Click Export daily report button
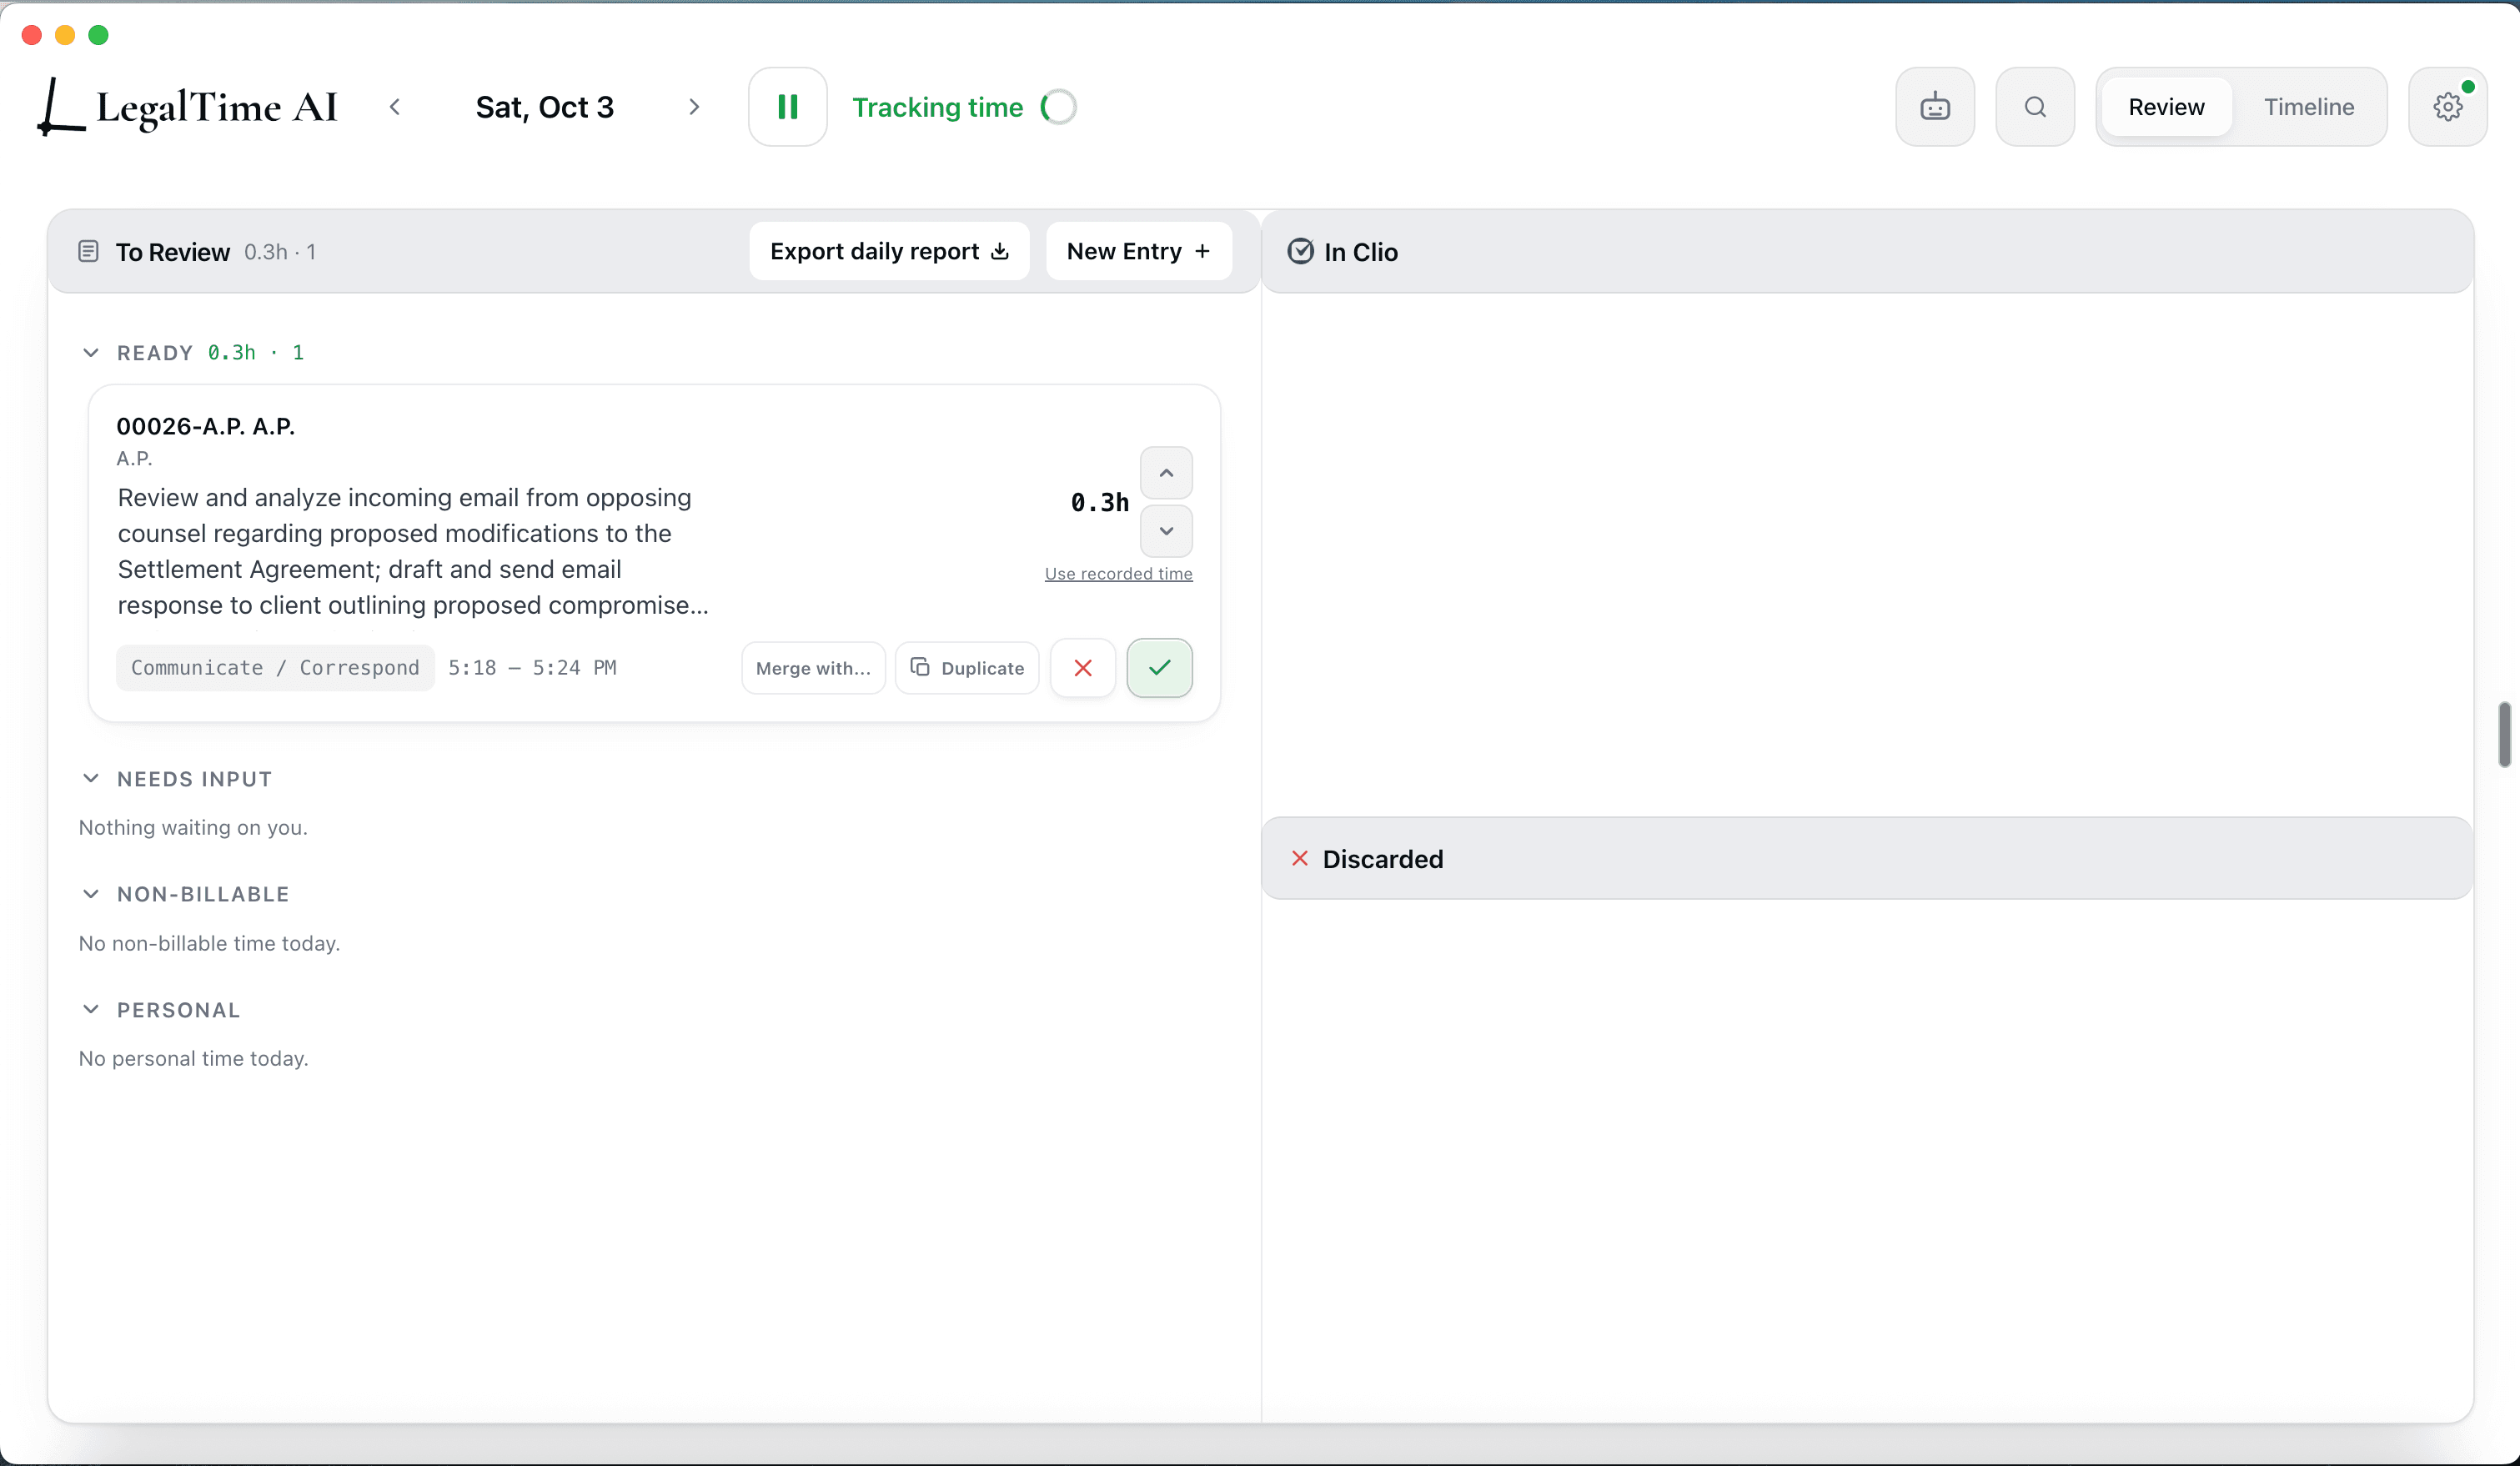Image resolution: width=2520 pixels, height=1466 pixels. coord(889,251)
